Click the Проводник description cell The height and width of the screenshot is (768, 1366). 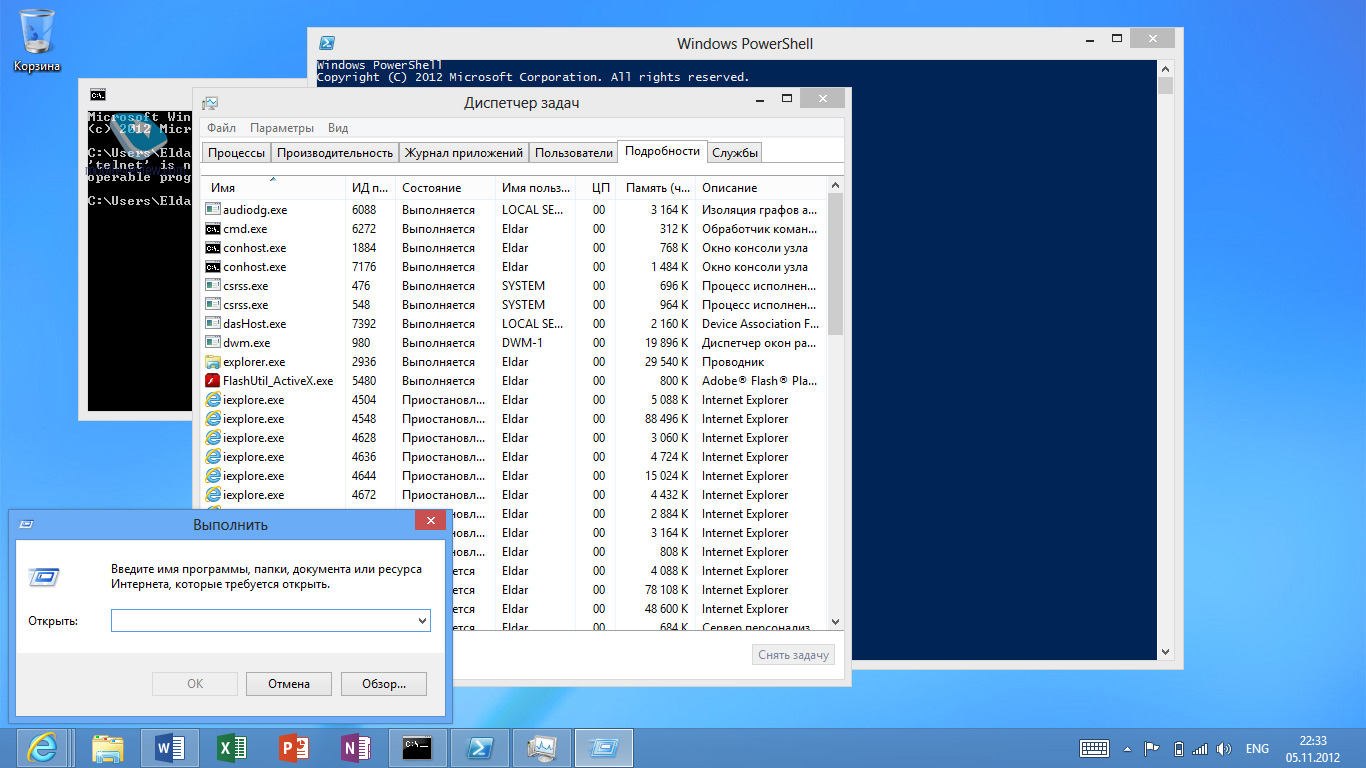[733, 362]
